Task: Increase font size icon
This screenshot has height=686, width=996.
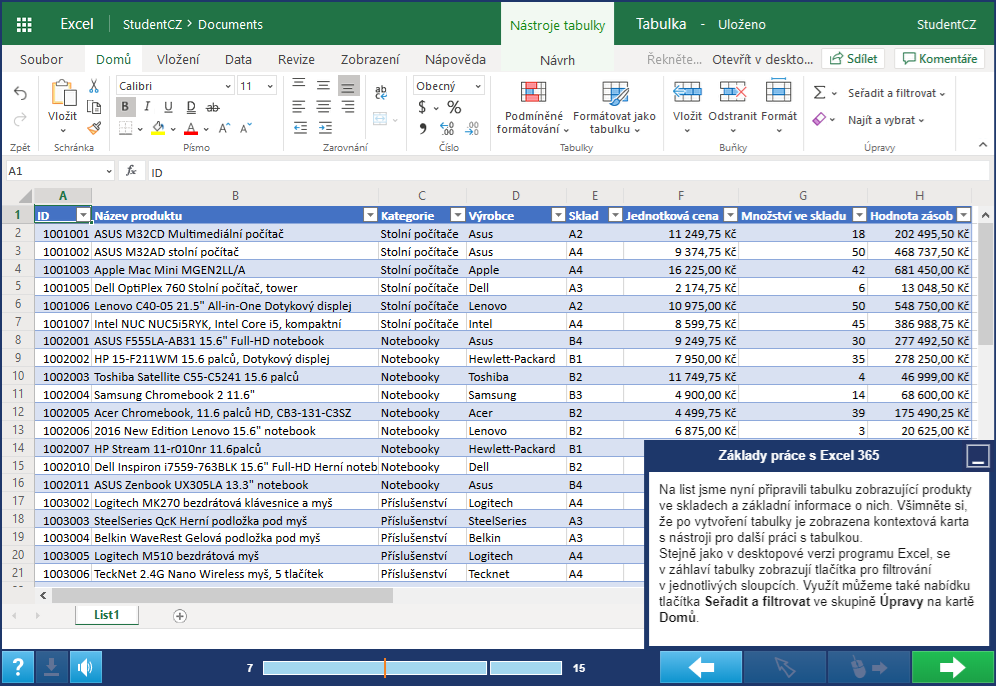Action: click(x=224, y=129)
